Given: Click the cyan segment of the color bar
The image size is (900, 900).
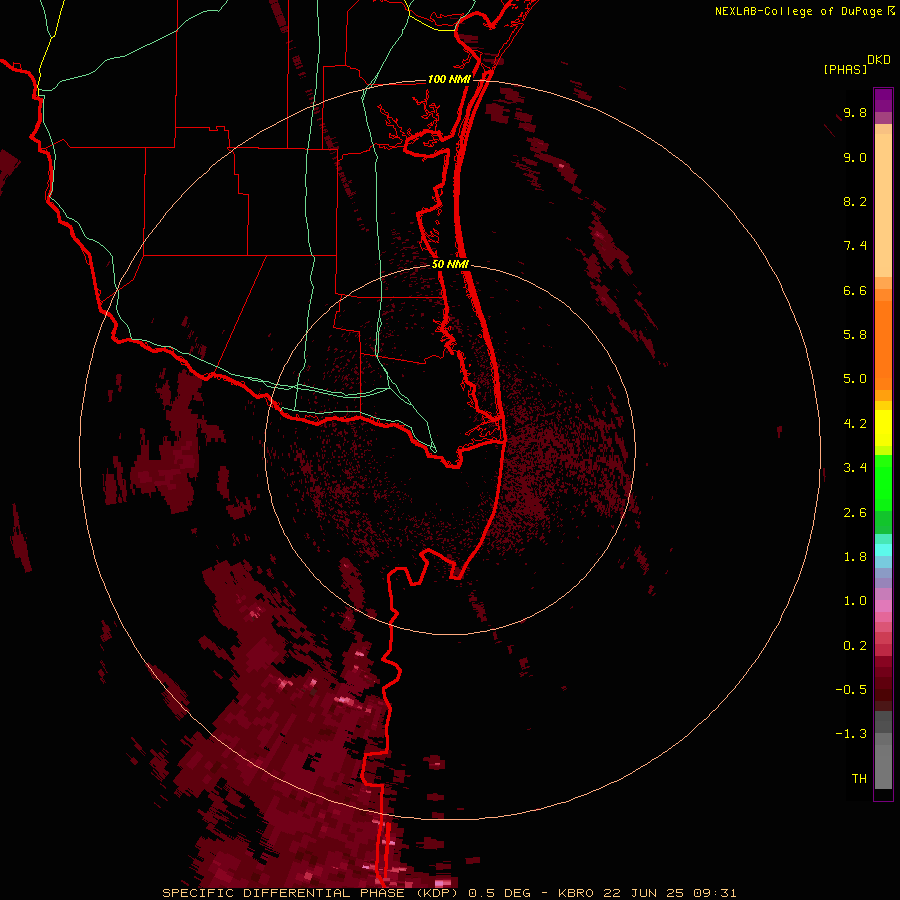Looking at the screenshot, I should (883, 550).
